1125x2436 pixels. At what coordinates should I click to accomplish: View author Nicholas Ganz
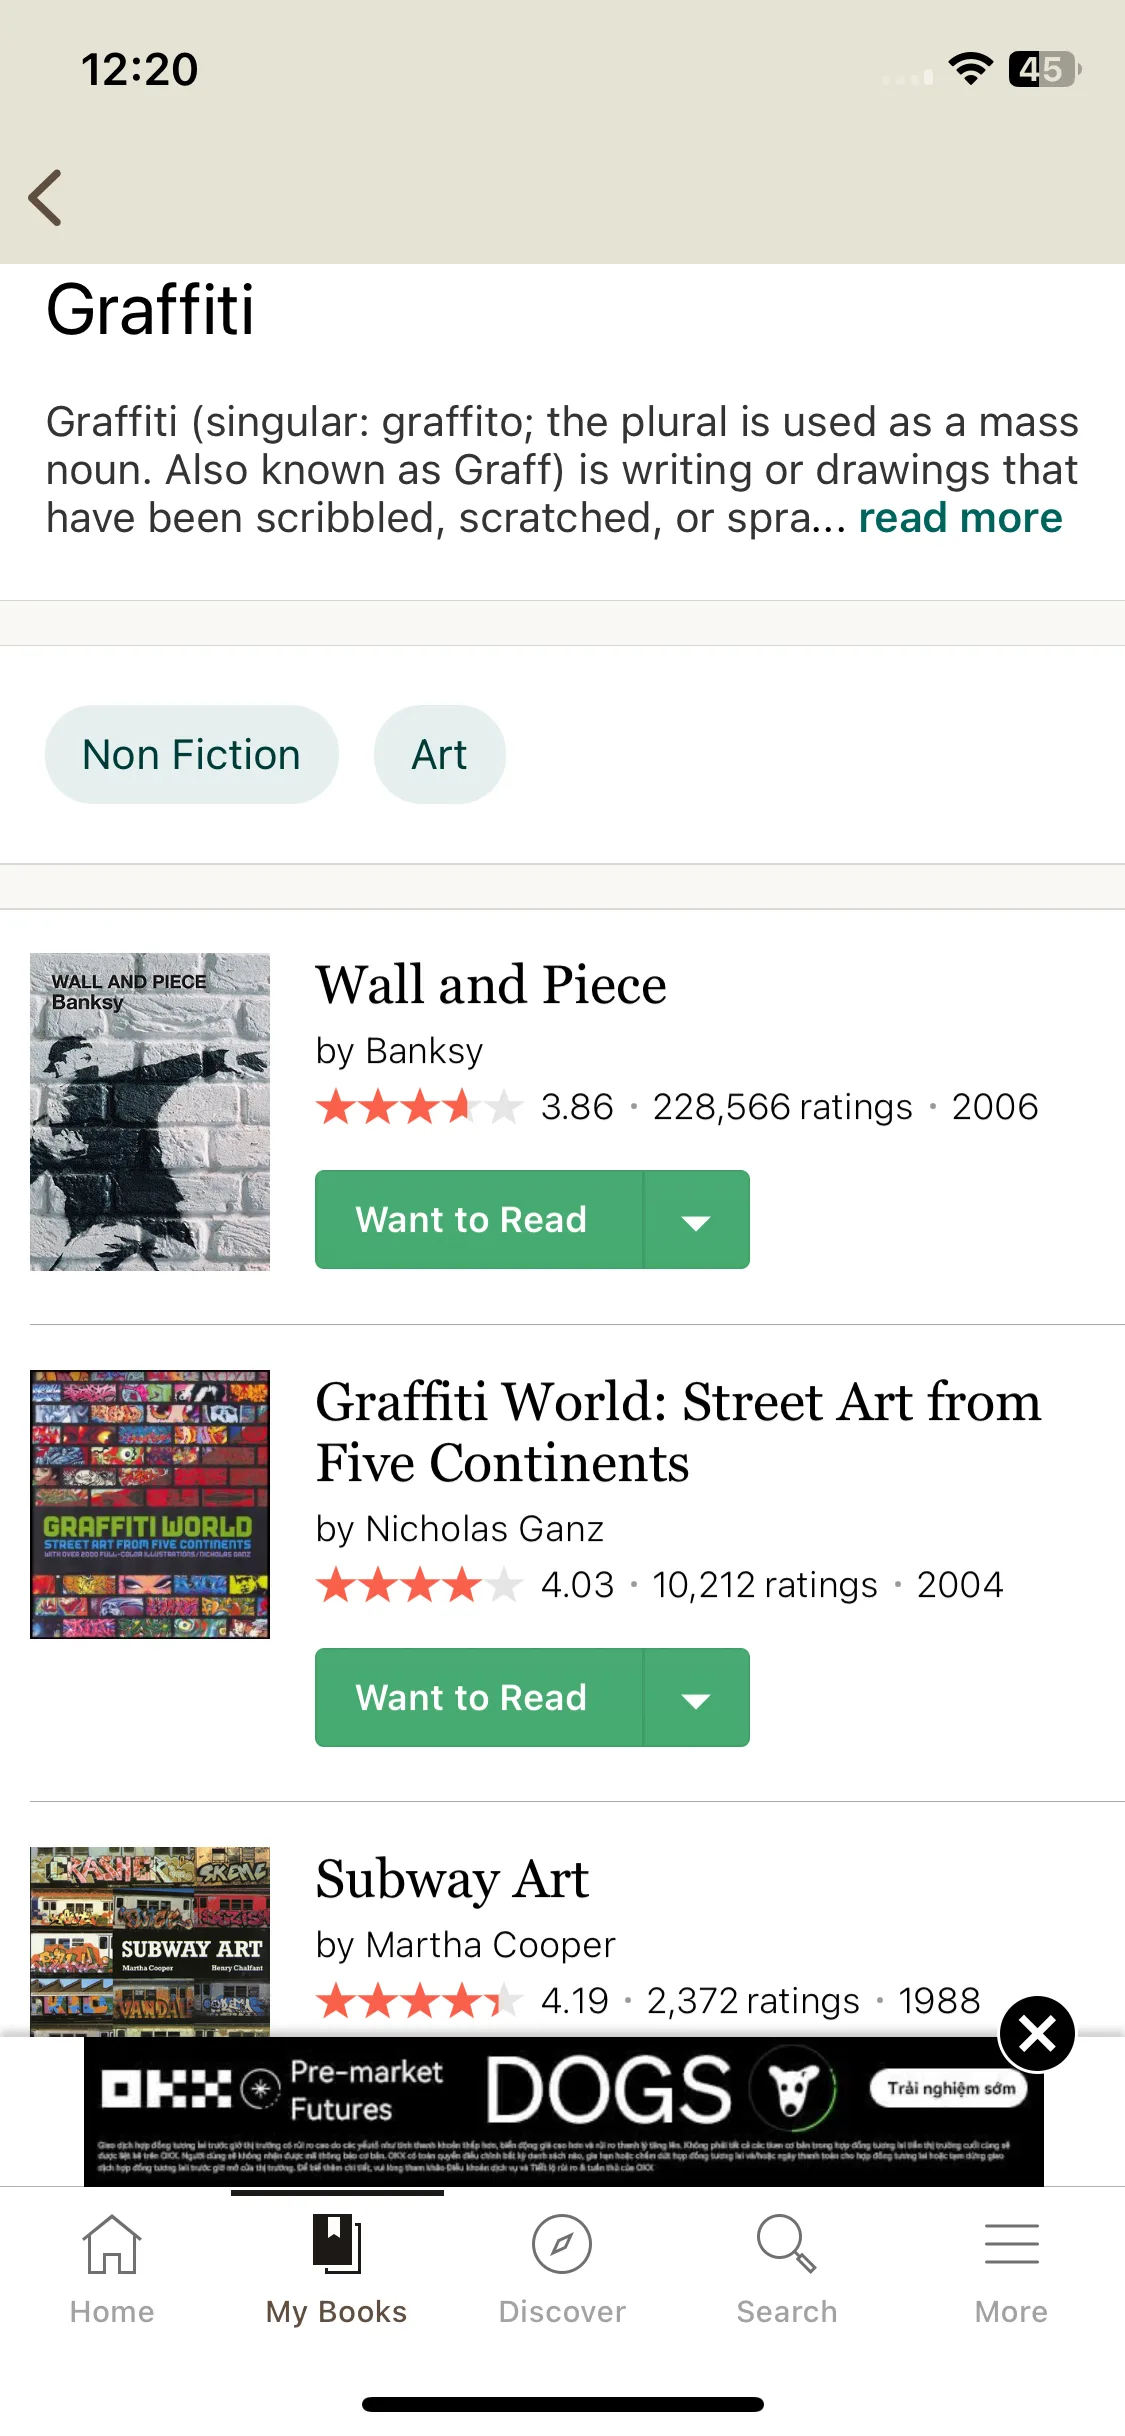pyautogui.click(x=485, y=1529)
